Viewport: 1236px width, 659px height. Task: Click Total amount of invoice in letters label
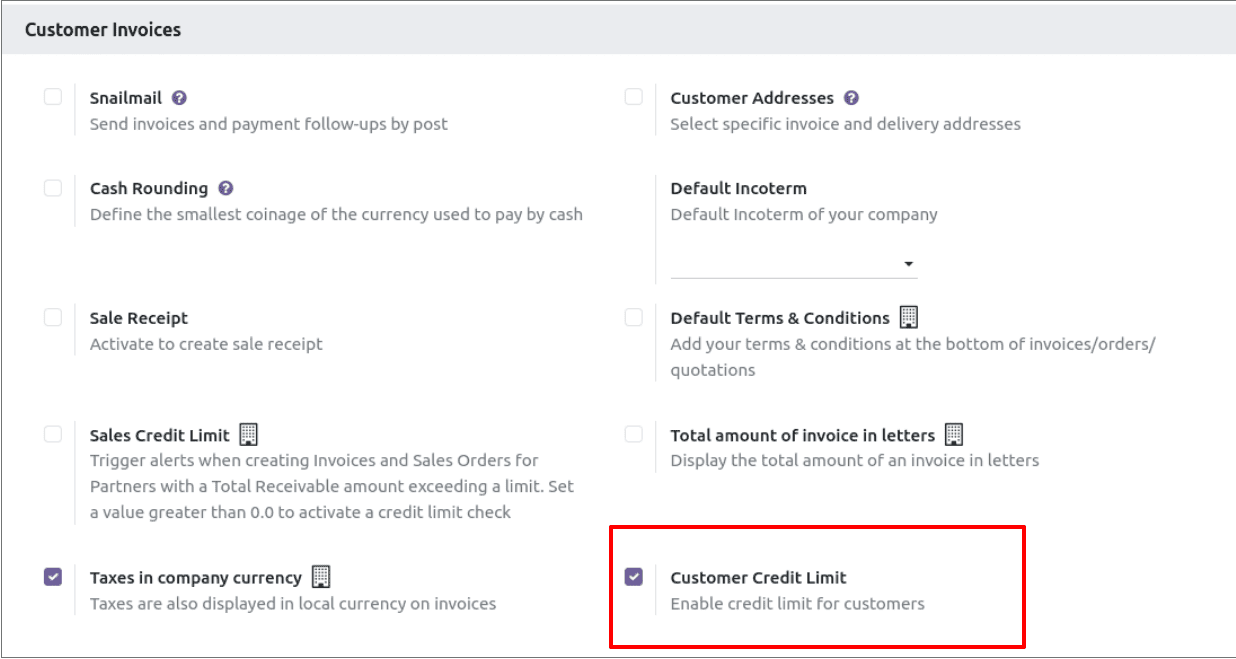803,435
